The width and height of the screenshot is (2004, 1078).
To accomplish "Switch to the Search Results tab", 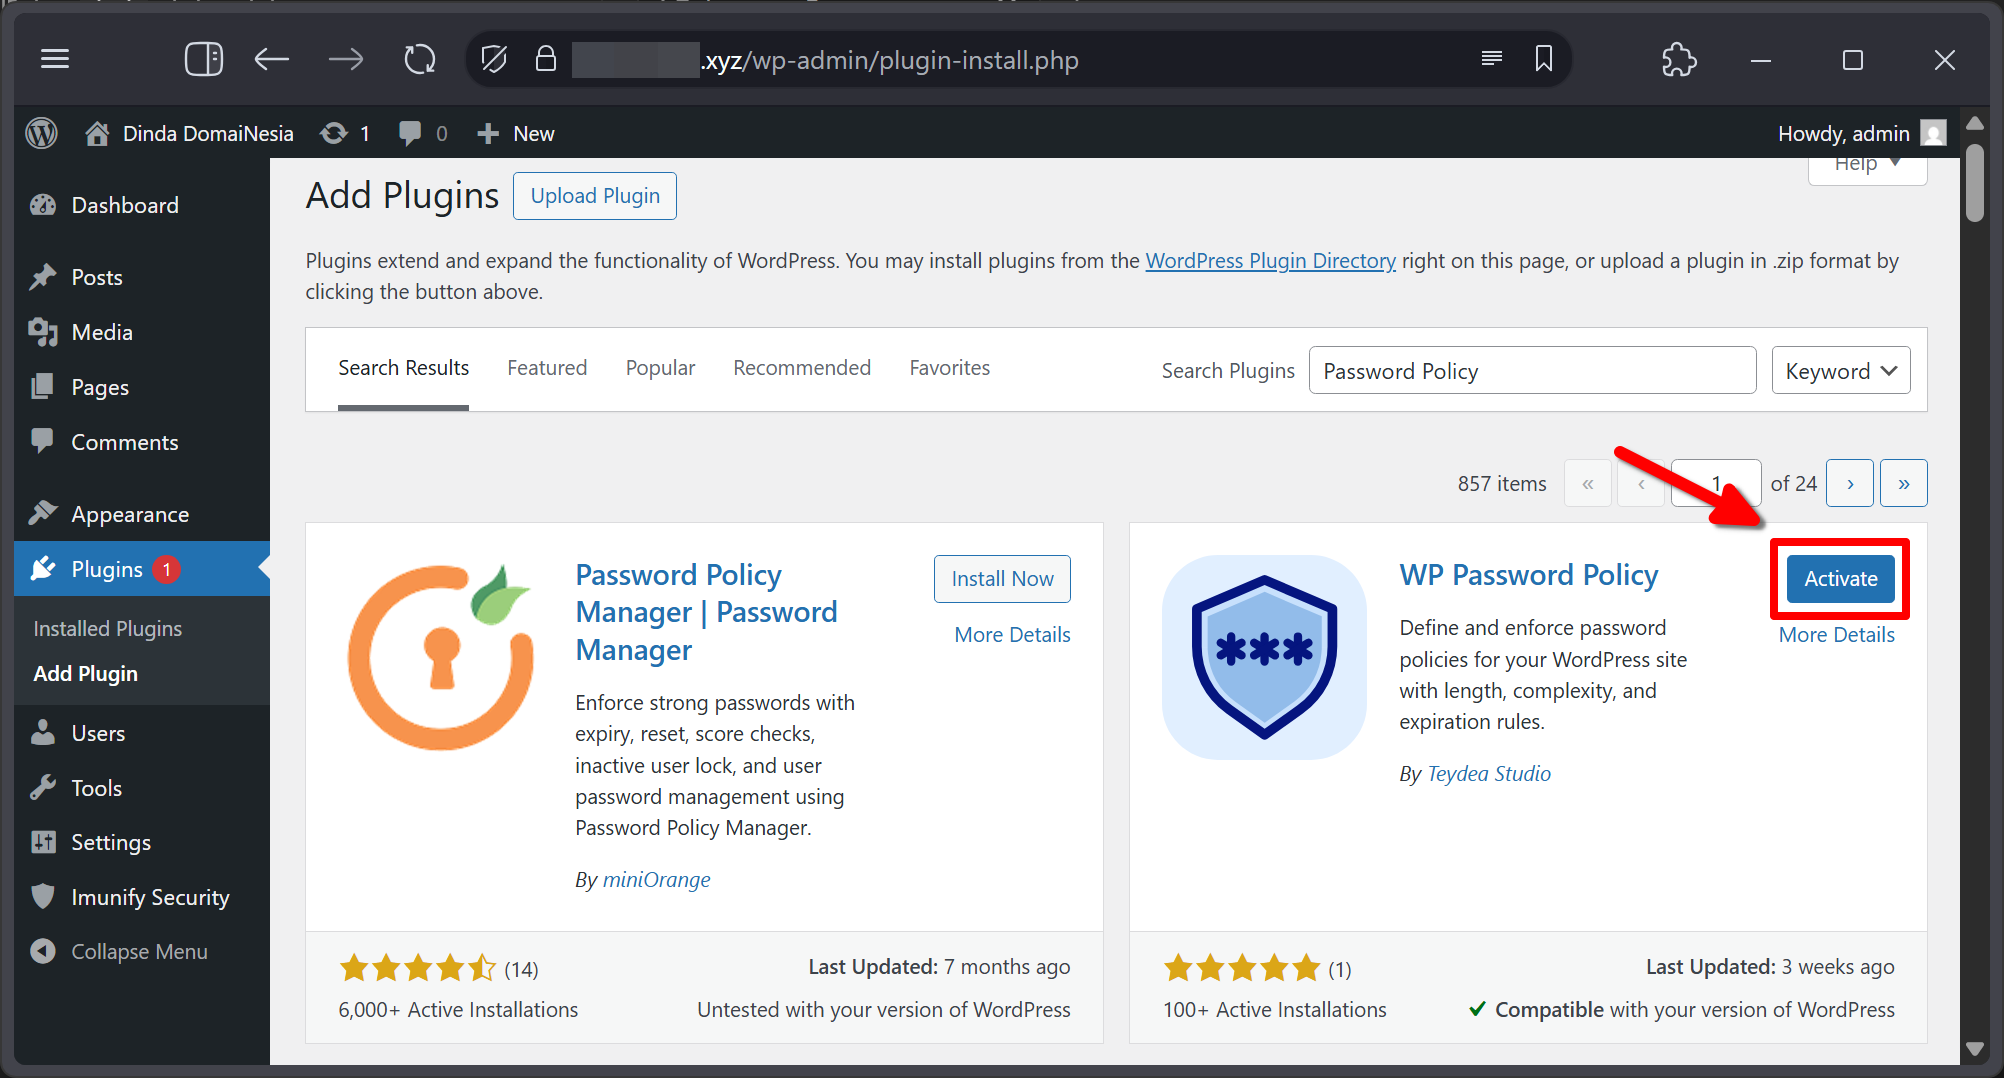I will 403,368.
